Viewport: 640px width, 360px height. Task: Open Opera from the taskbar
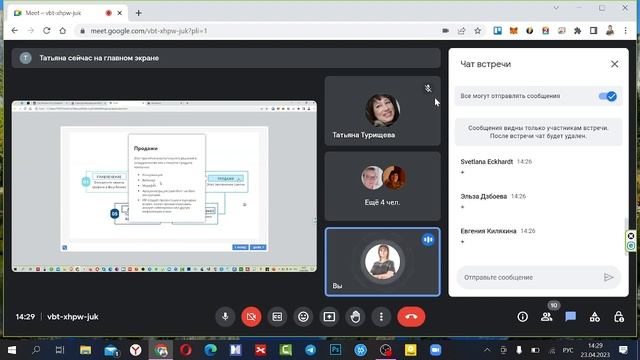pos(186,350)
